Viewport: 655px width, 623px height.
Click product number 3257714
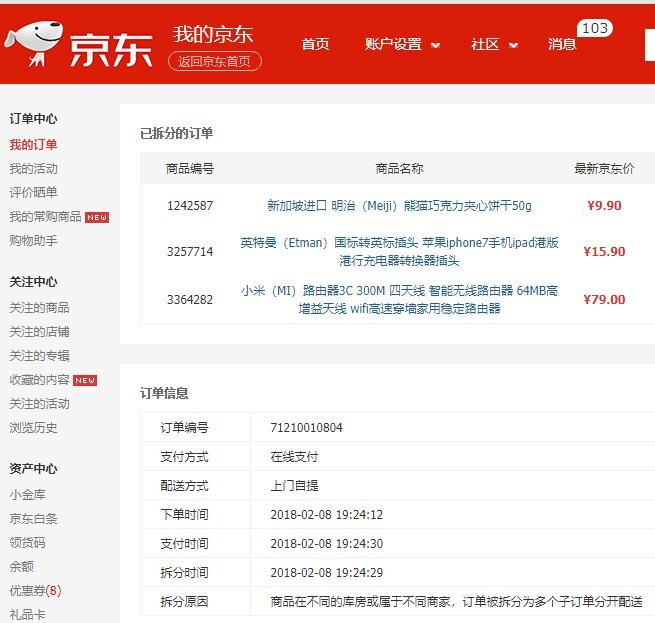190,252
